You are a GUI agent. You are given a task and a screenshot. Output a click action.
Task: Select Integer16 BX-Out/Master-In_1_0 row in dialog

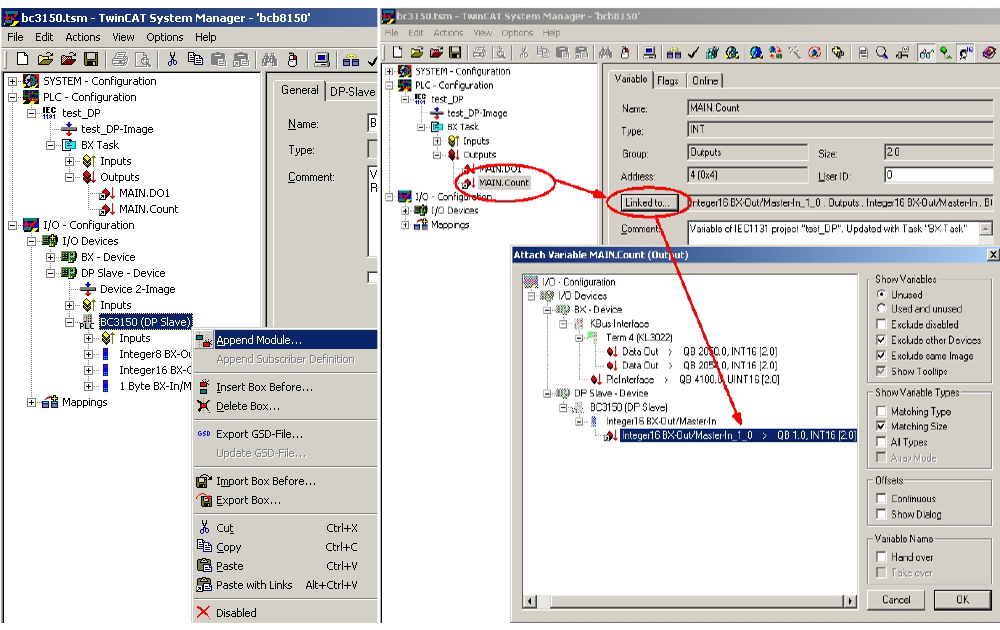pyautogui.click(x=739, y=436)
